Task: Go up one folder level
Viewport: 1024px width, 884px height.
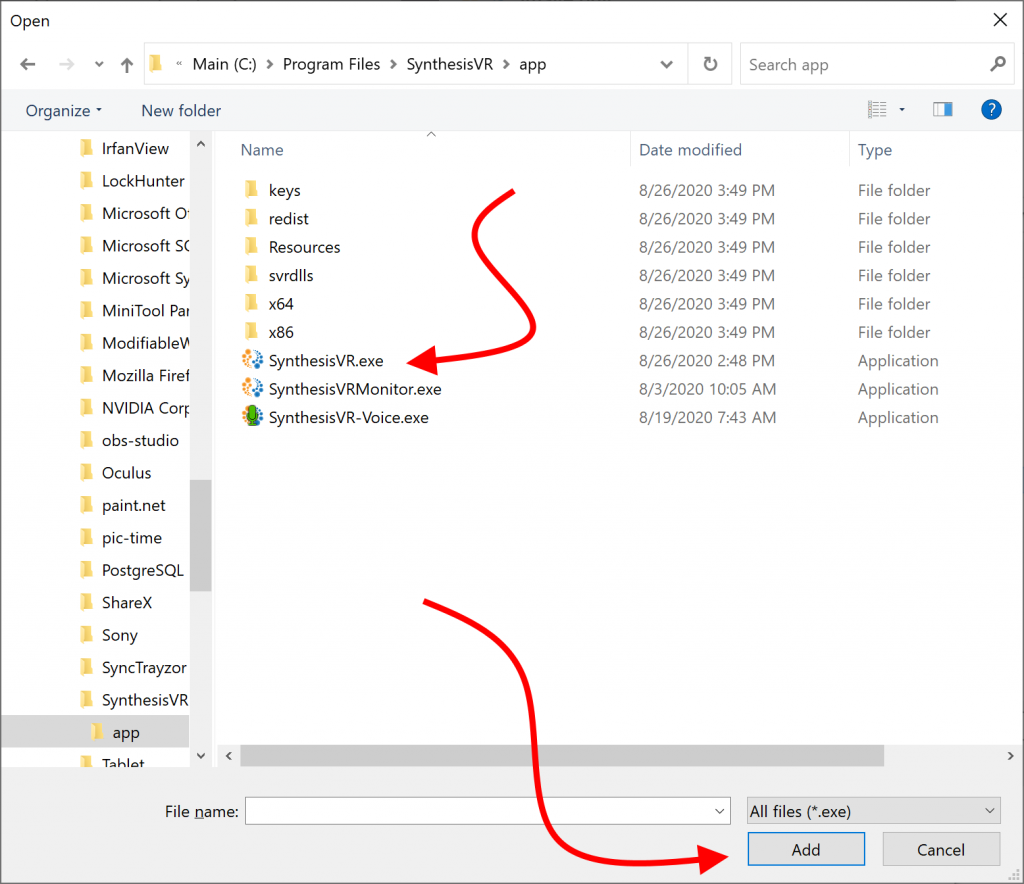Action: tap(127, 64)
